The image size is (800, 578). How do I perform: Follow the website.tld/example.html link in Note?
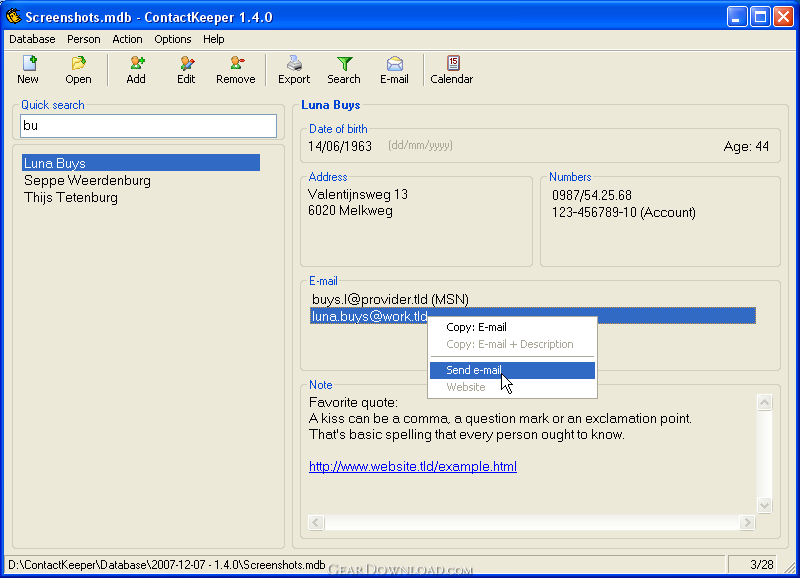click(x=413, y=466)
